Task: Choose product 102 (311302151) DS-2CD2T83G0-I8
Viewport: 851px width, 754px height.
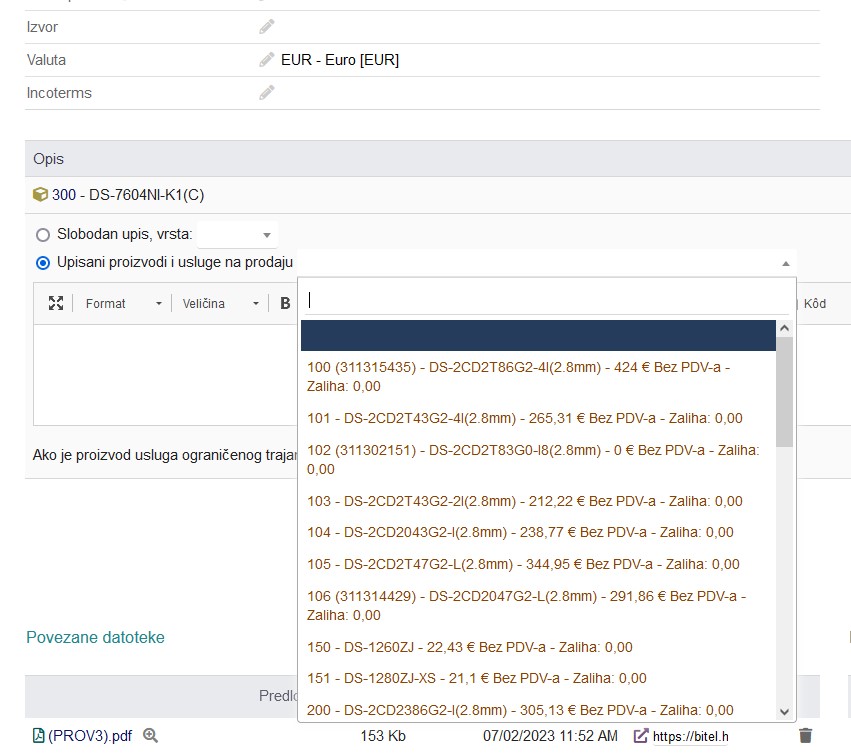Action: tap(538, 460)
